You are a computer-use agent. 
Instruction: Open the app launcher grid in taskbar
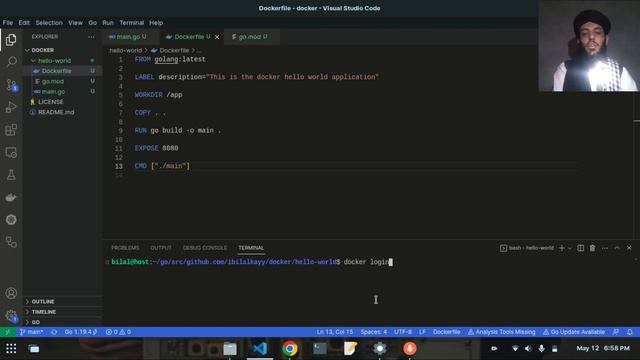(x=11, y=349)
